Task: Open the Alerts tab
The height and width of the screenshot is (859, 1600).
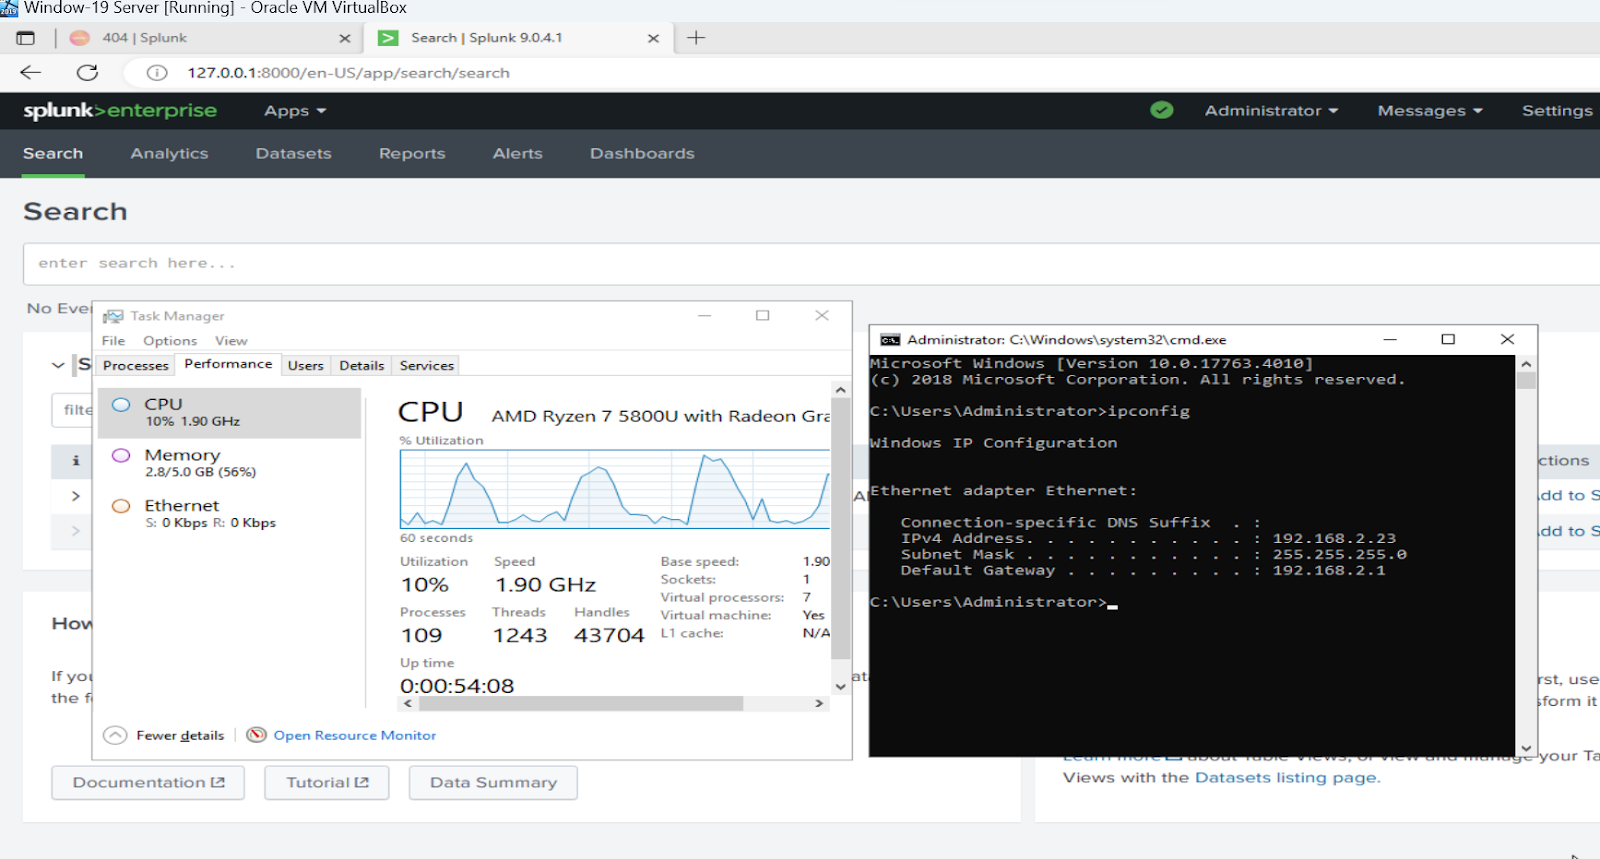Action: [x=517, y=153]
